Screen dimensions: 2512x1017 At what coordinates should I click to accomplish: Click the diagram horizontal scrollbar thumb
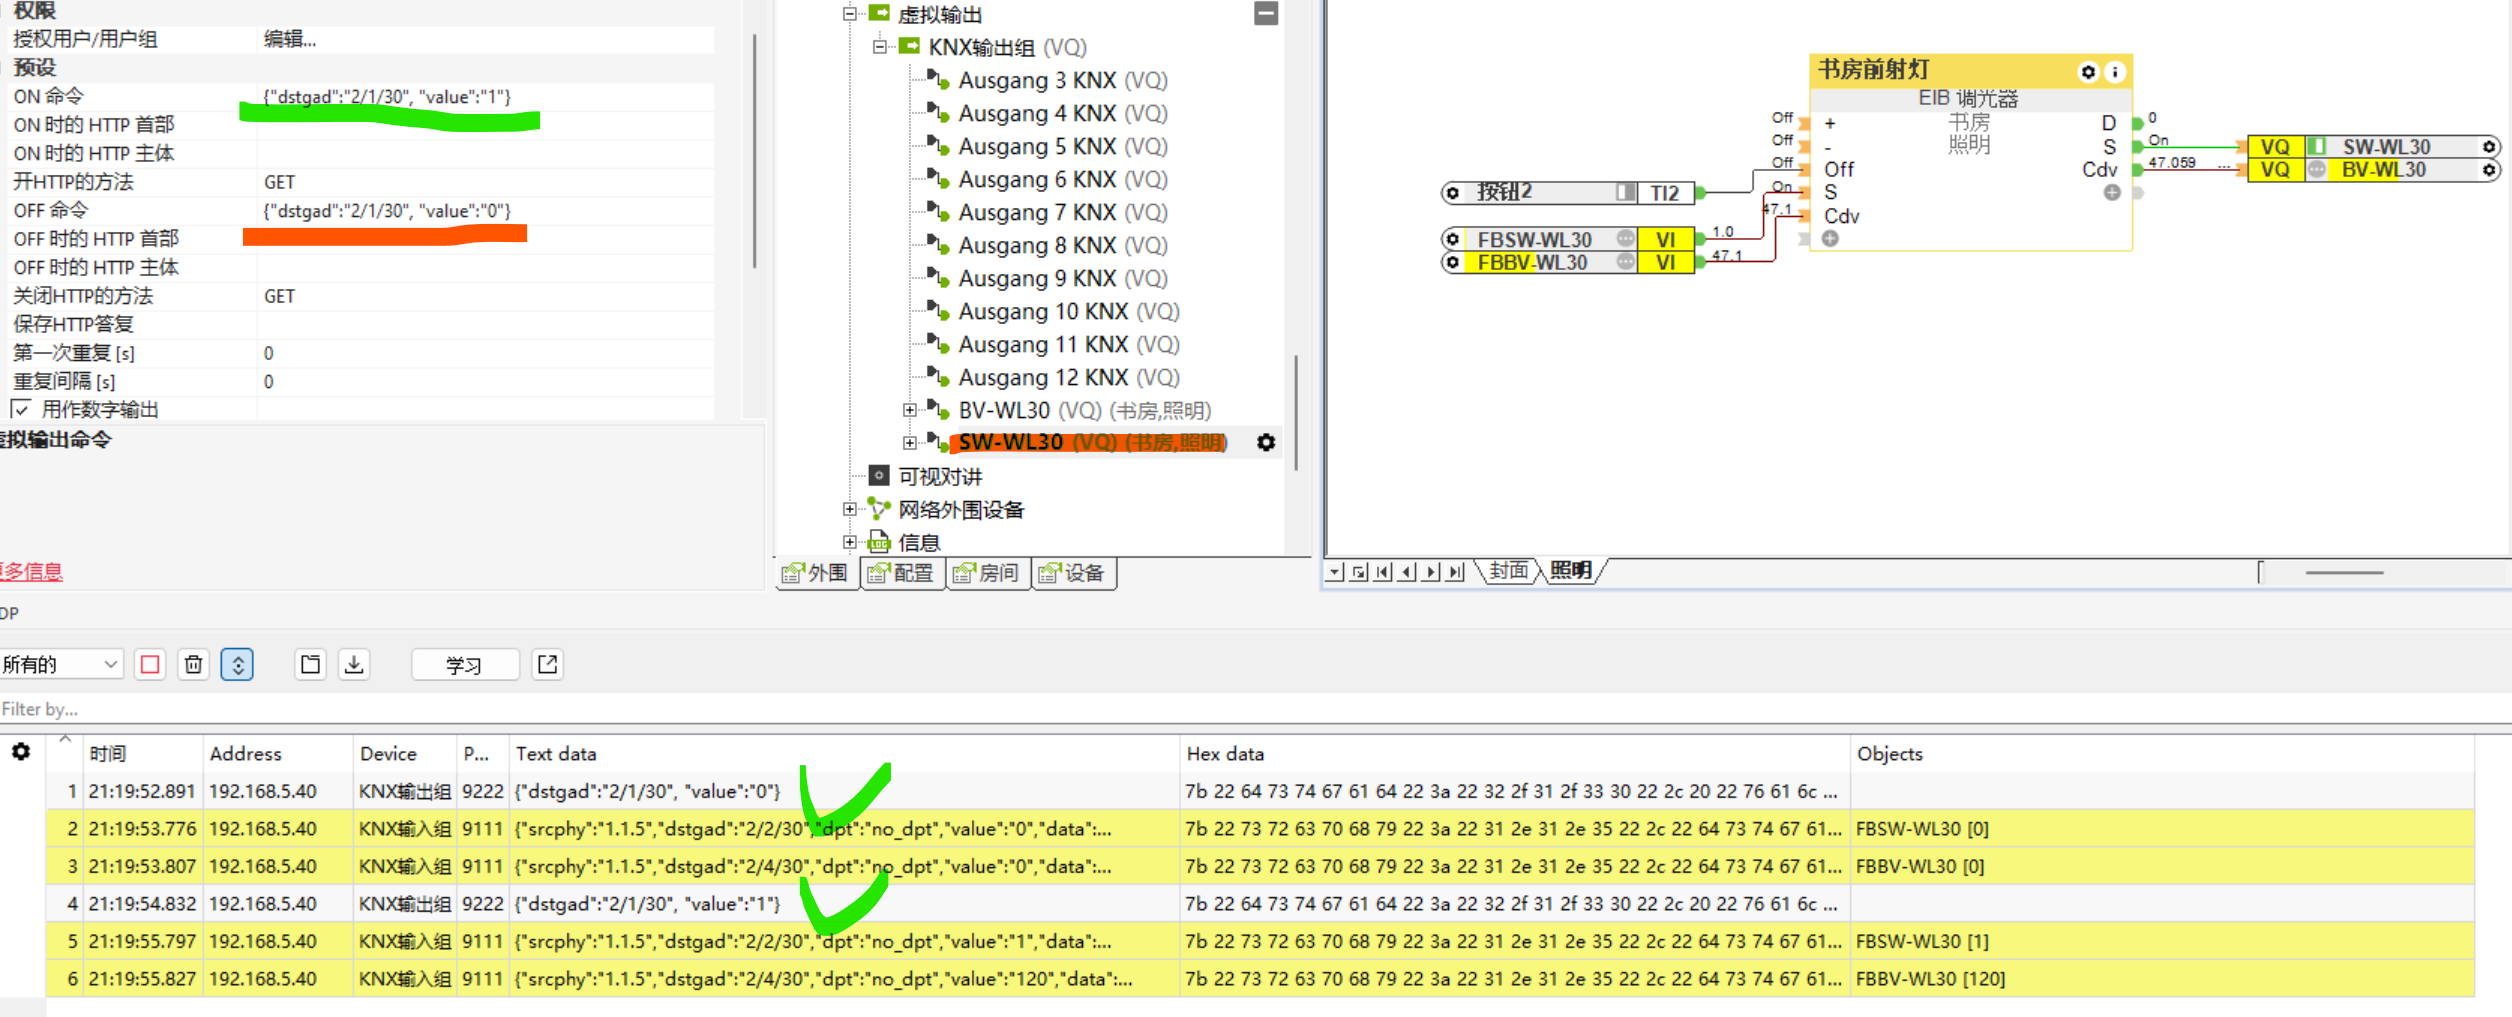click(x=2344, y=573)
